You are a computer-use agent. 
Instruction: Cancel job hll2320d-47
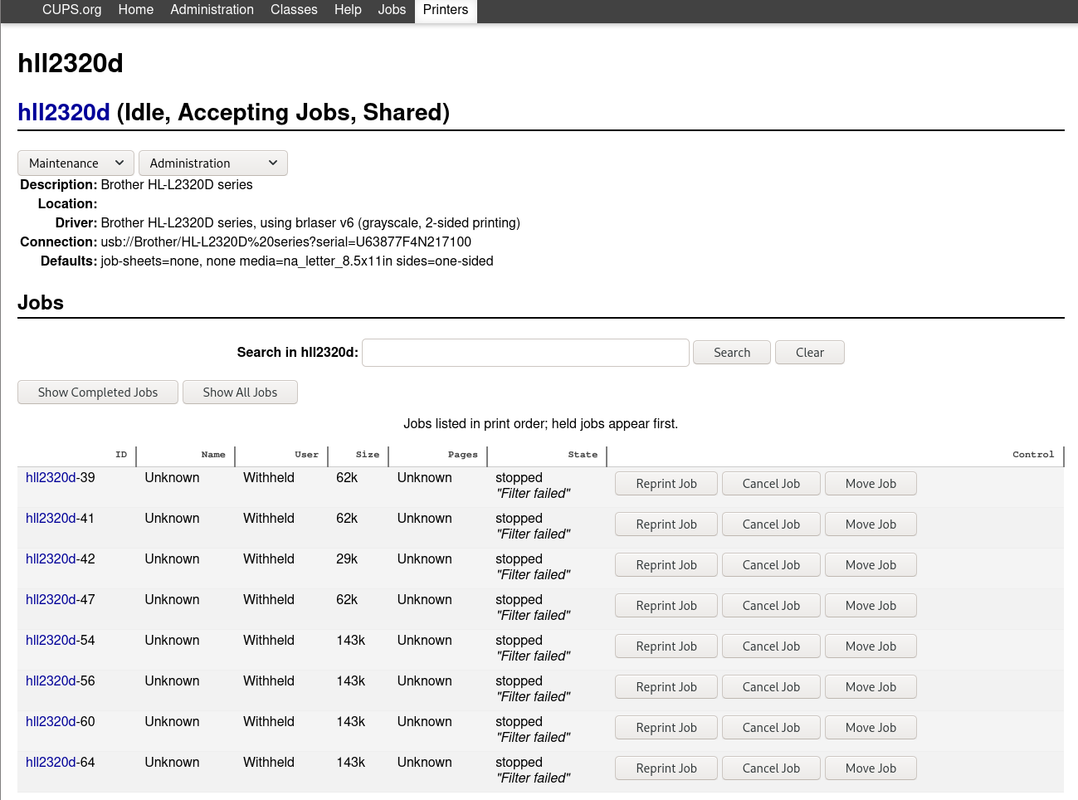[x=771, y=605]
